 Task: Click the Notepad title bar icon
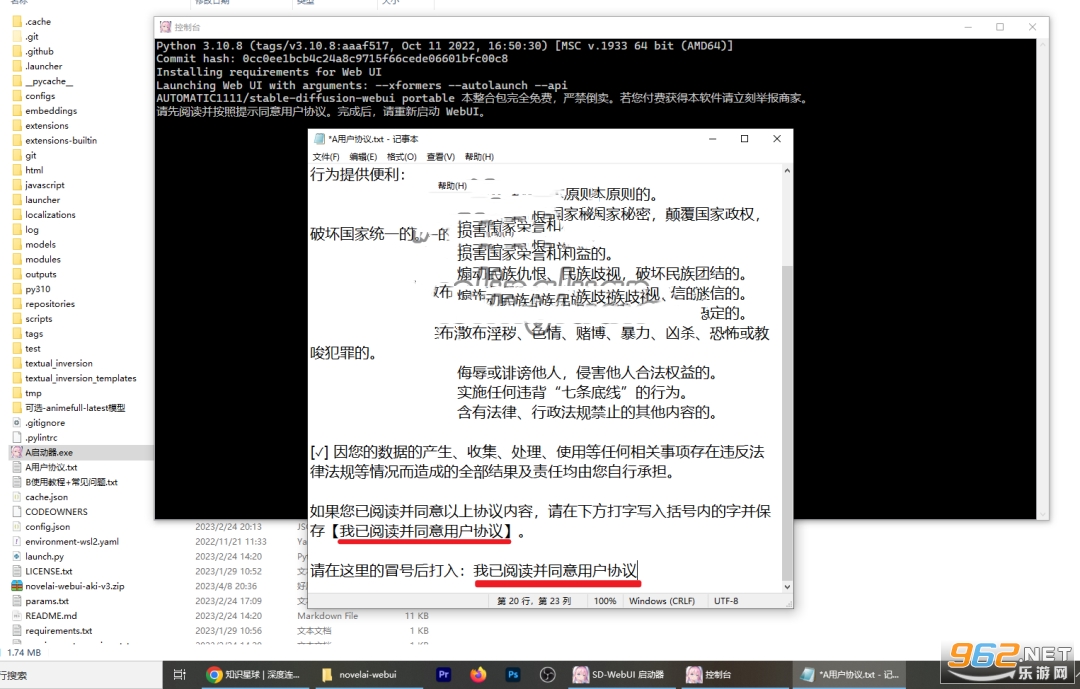point(319,138)
